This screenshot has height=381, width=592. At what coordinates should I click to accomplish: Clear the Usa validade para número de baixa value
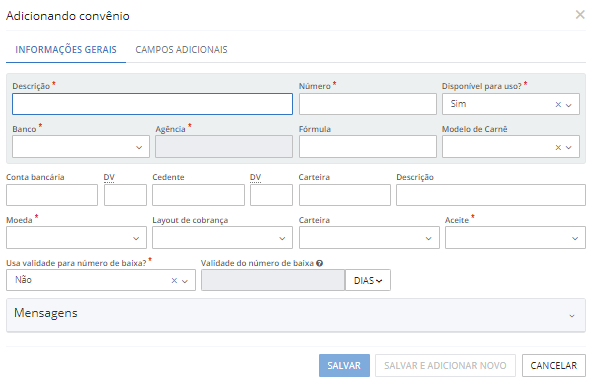174,281
